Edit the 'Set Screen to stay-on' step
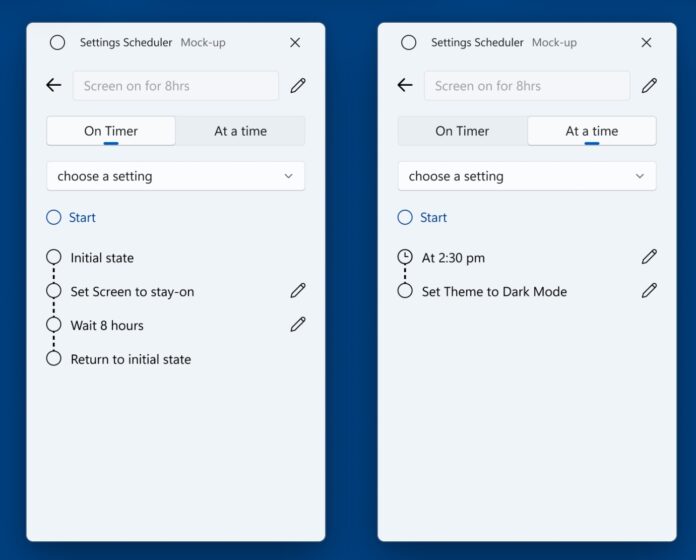This screenshot has height=560, width=696. 298,290
